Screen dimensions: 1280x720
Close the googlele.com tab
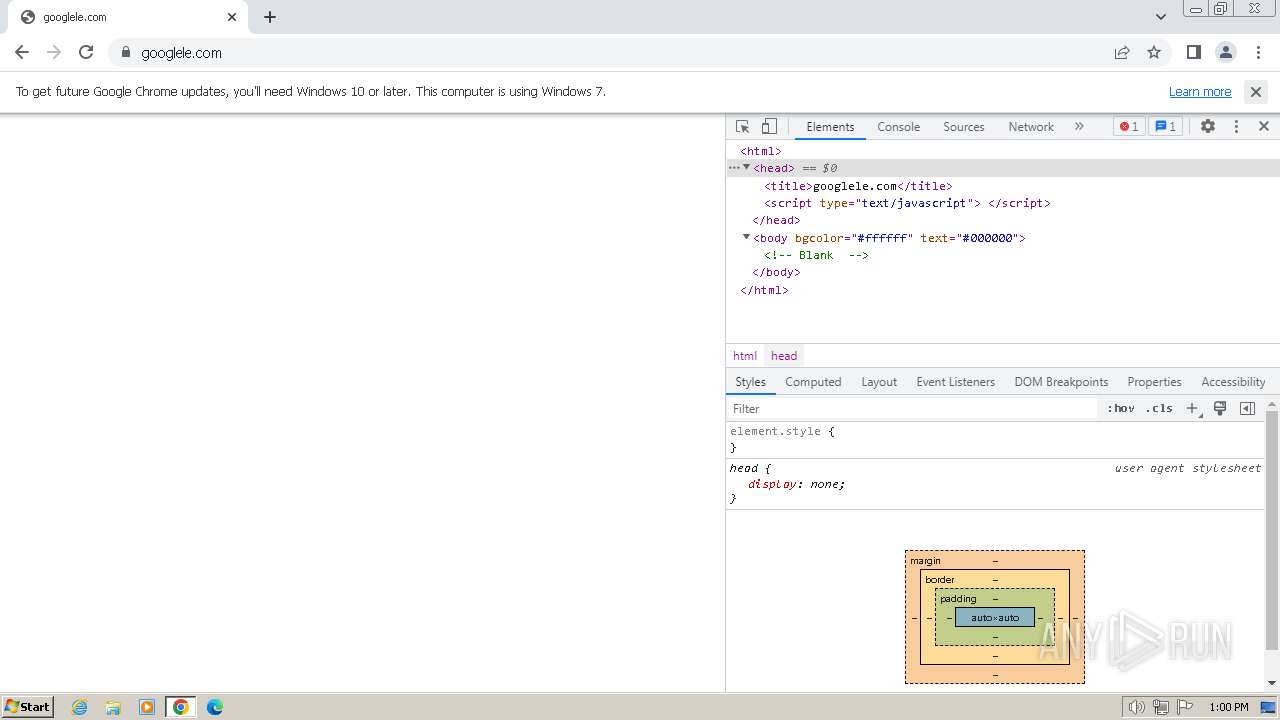tap(232, 17)
